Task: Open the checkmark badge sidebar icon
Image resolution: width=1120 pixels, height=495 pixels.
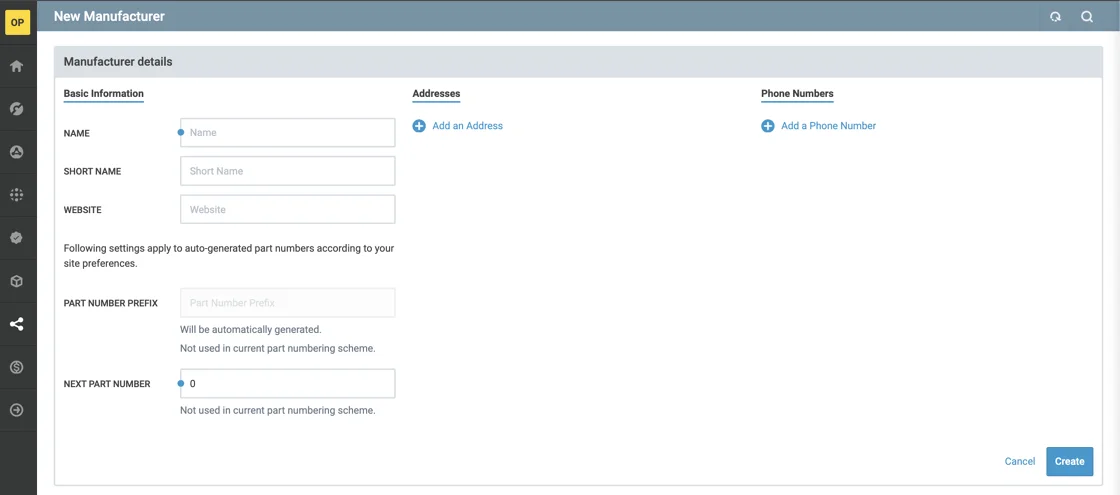Action: tap(16, 238)
